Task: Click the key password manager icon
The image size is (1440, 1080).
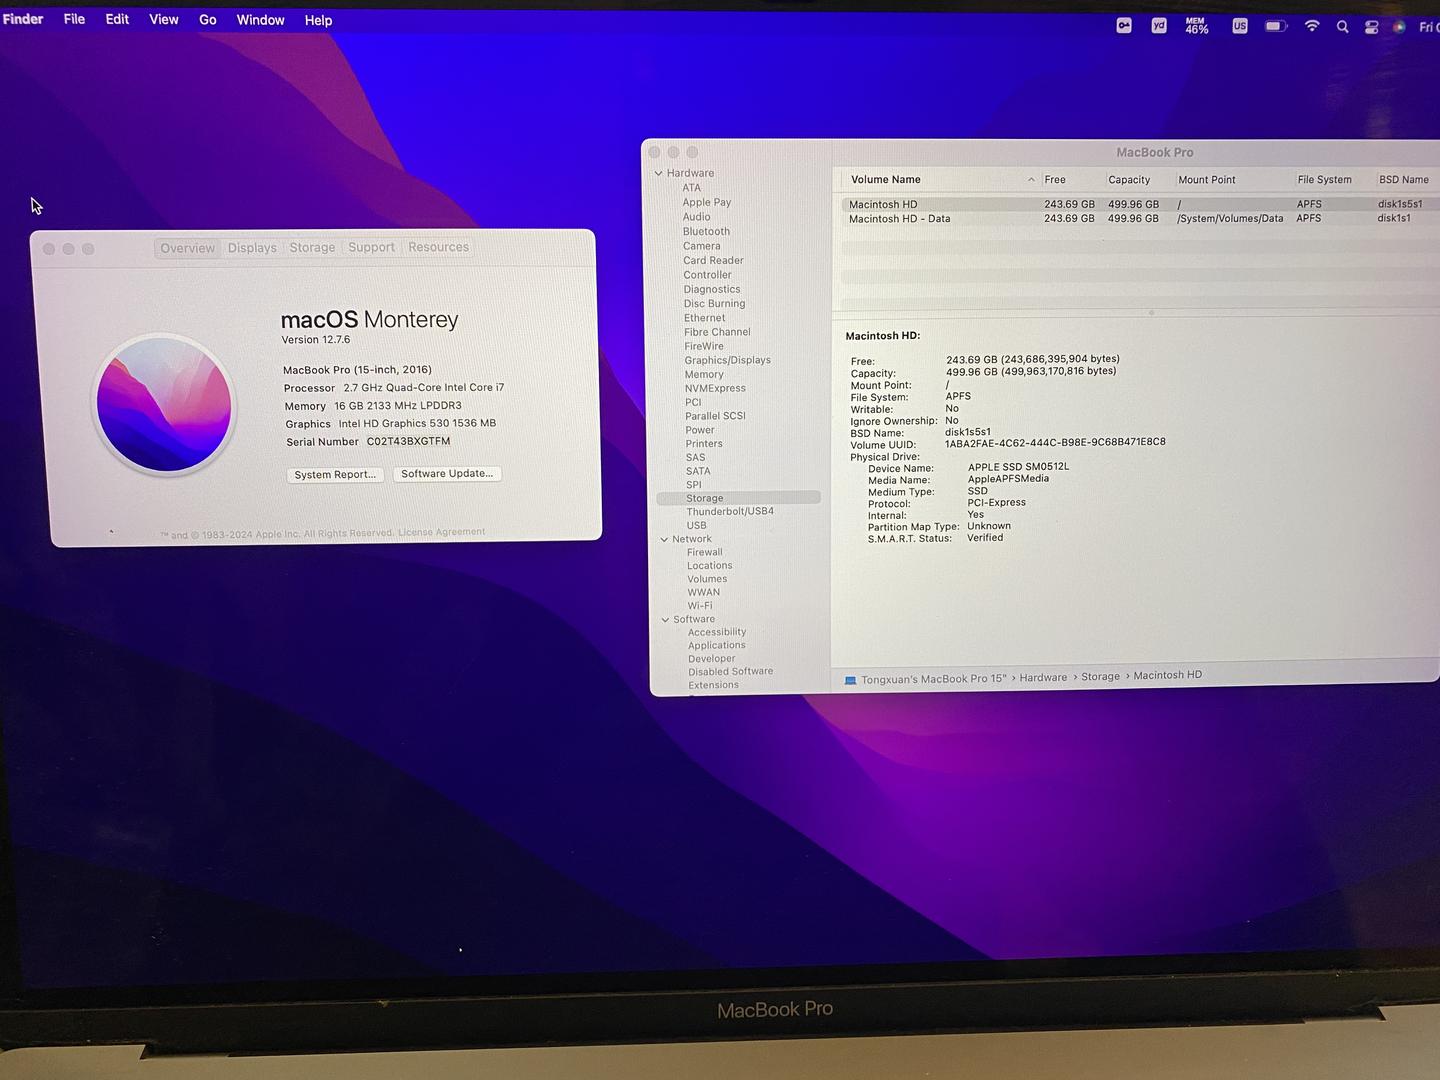Action: click(1124, 26)
